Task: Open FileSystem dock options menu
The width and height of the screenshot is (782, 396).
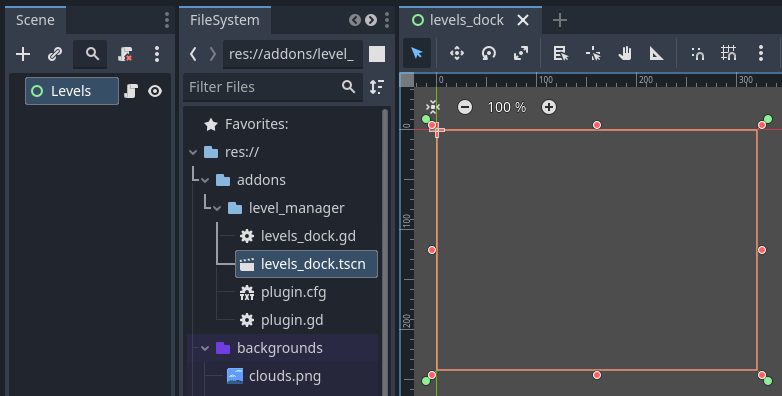Action: 387,20
